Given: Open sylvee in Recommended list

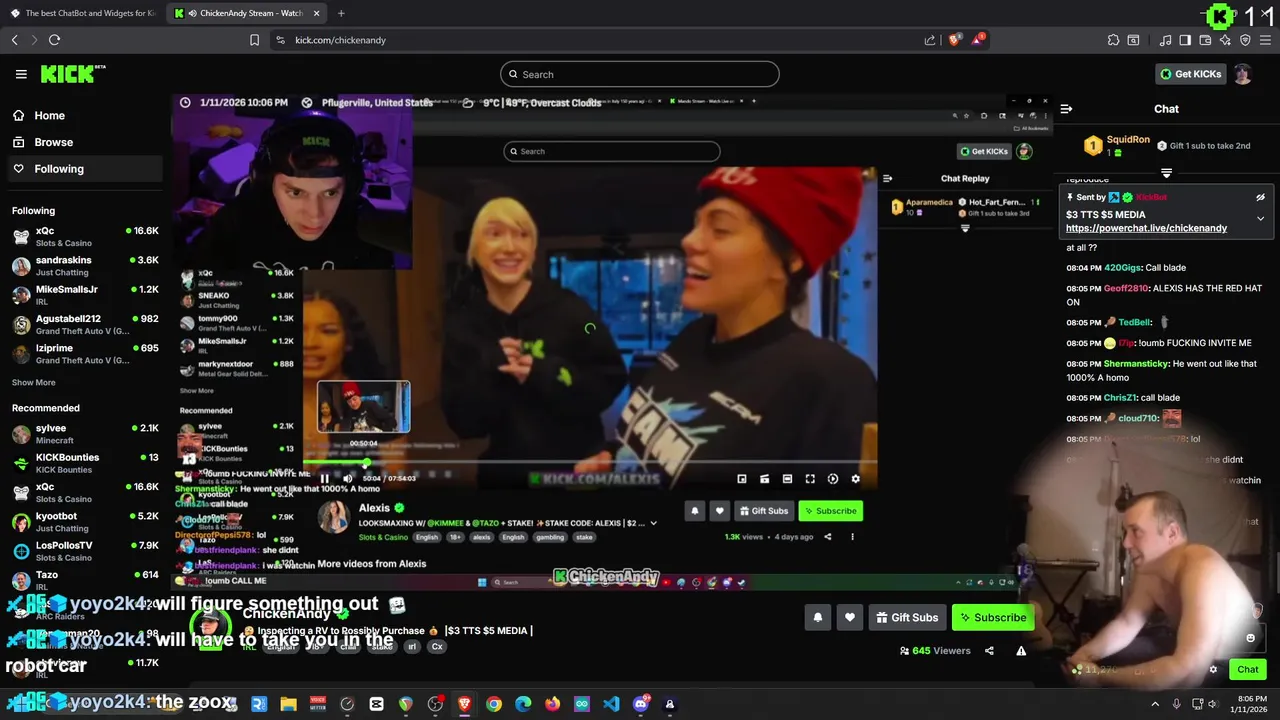Looking at the screenshot, I should coord(85,433).
